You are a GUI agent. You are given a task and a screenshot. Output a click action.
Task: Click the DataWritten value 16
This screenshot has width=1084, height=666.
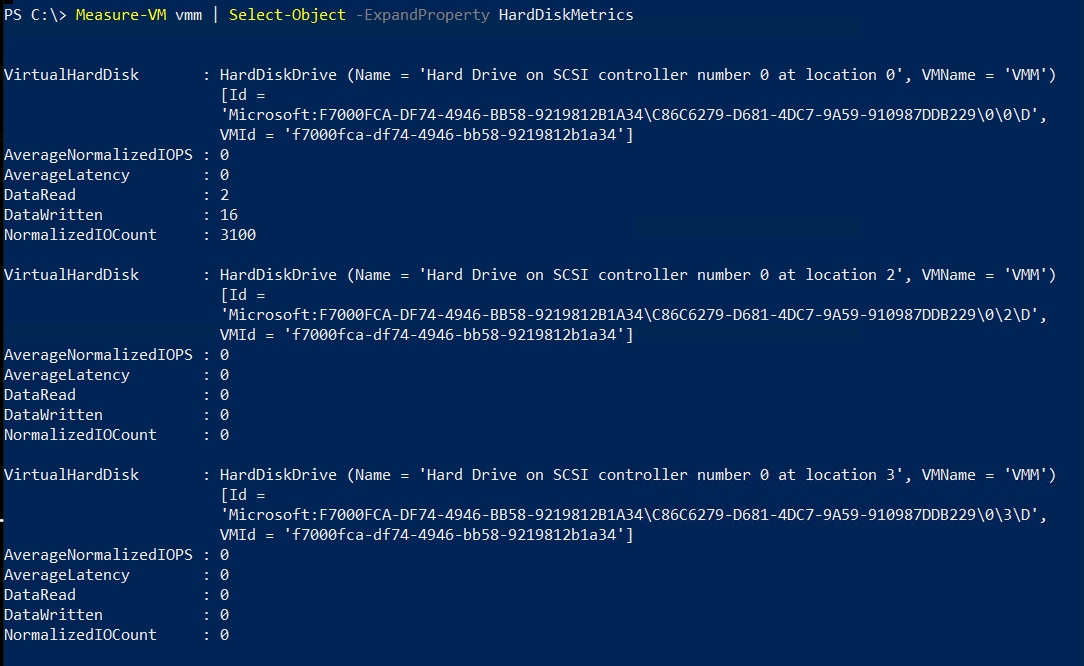pos(229,215)
